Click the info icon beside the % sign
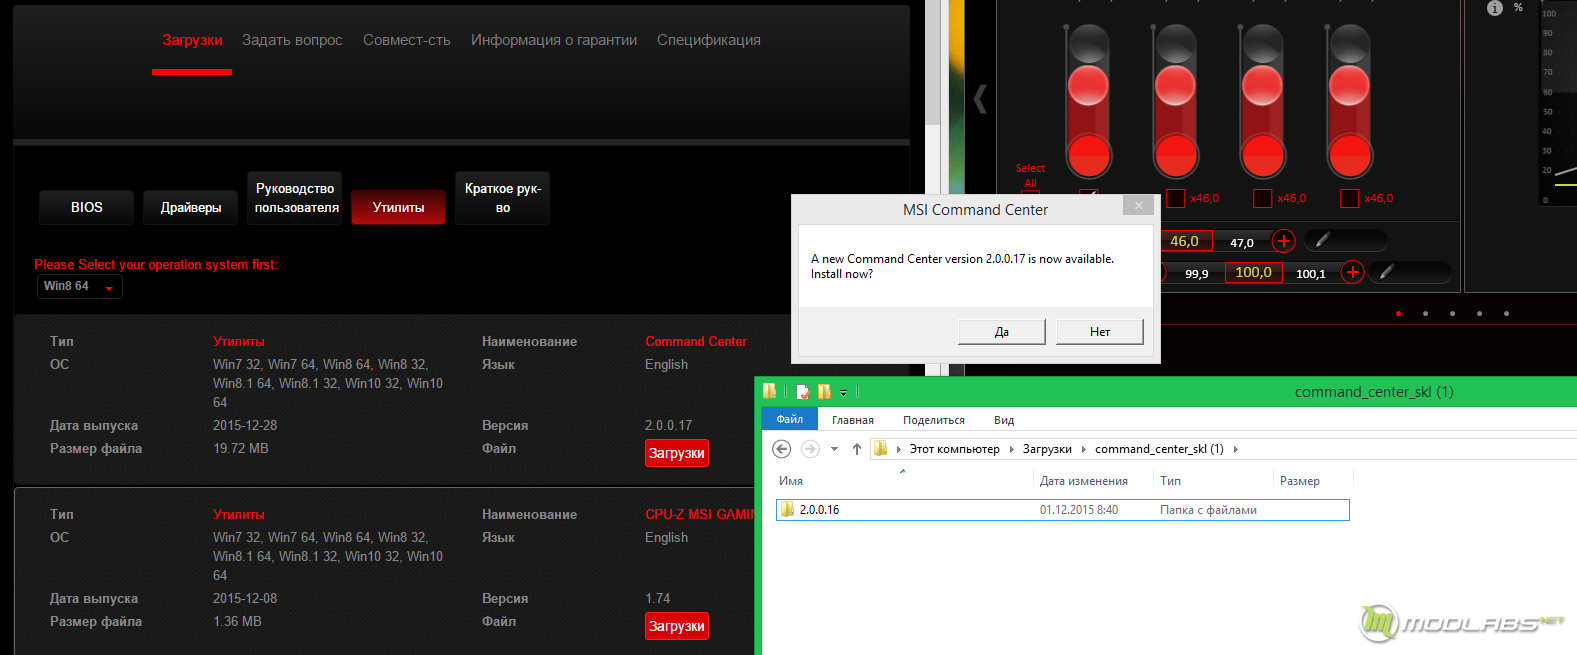1577x655 pixels. coord(1495,8)
